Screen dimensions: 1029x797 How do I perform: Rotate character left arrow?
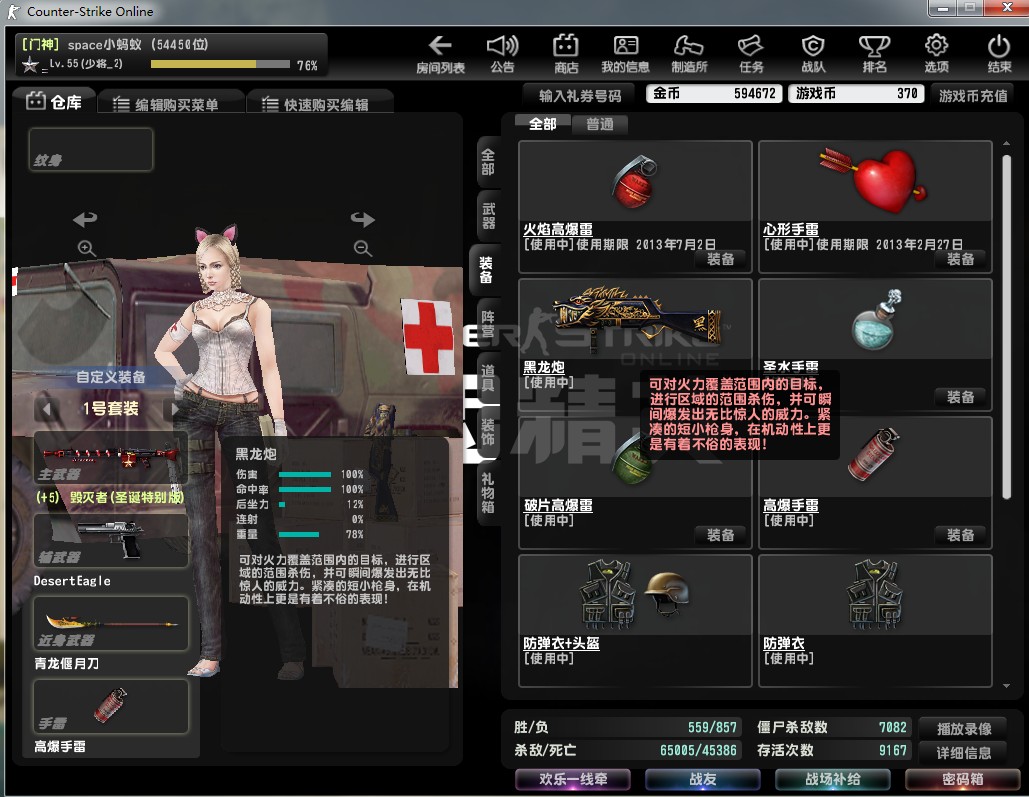(x=85, y=219)
